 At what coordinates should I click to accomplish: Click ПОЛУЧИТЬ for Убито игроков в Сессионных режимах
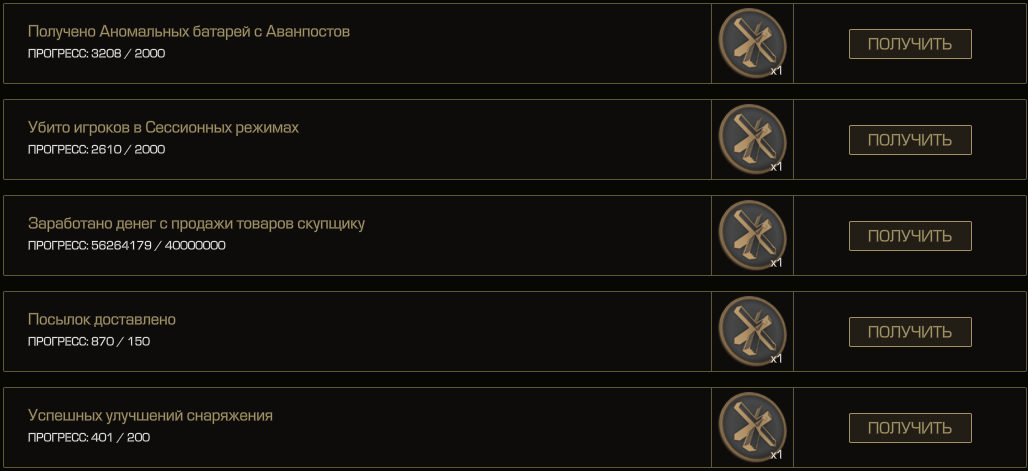click(910, 140)
